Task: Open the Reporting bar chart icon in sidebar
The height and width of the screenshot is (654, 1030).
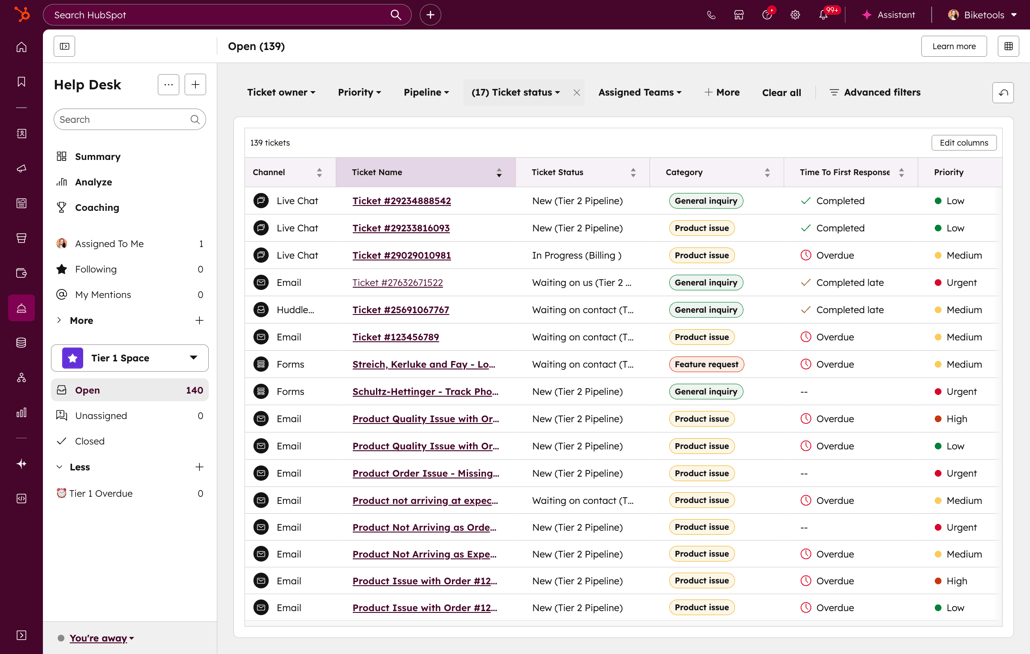Action: pyautogui.click(x=20, y=413)
